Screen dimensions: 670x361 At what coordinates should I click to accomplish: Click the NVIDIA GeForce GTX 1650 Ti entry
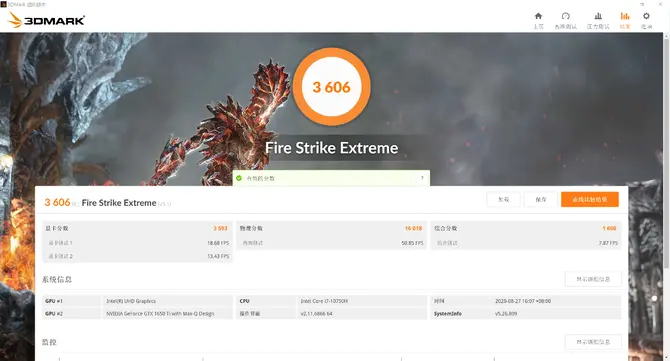pyautogui.click(x=160, y=314)
